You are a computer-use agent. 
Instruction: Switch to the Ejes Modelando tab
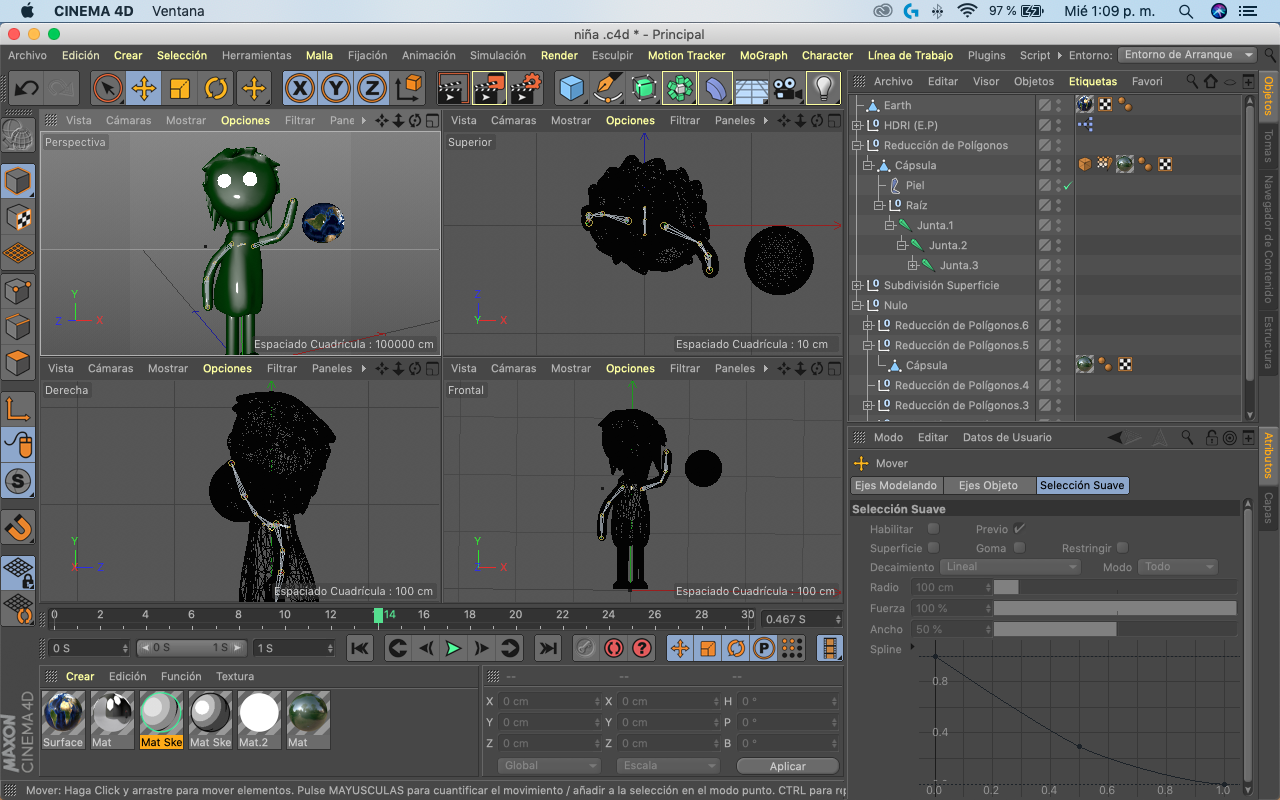point(895,485)
